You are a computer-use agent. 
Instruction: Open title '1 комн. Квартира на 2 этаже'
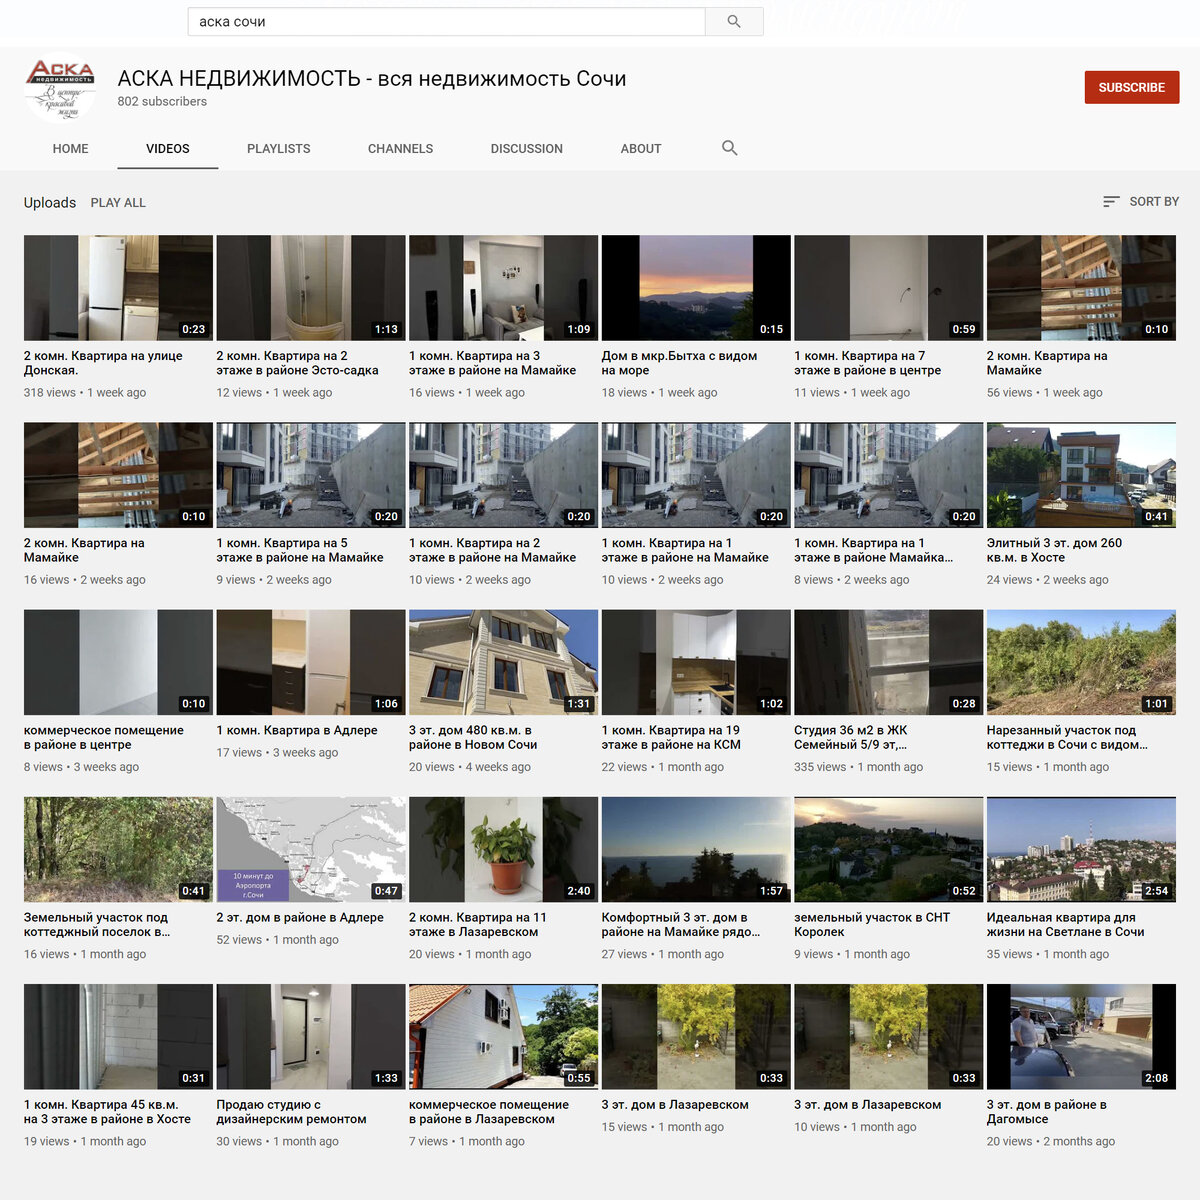(492, 550)
